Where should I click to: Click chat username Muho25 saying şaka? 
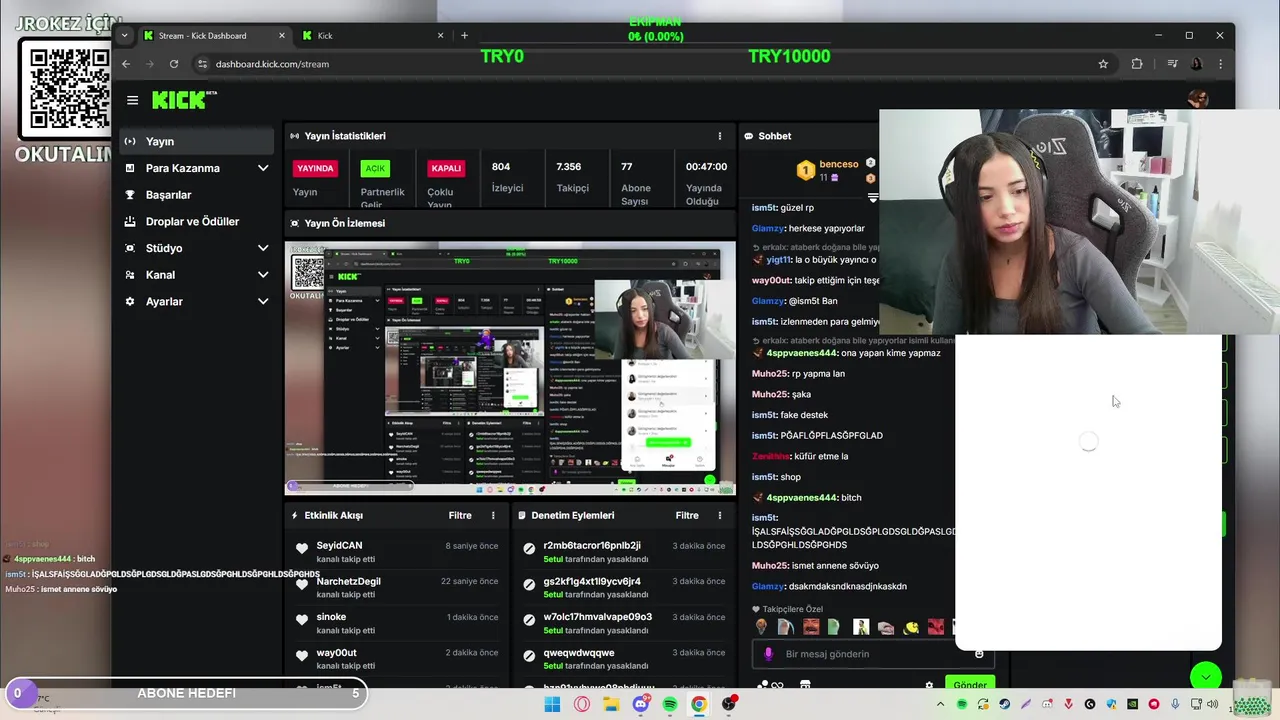click(x=769, y=395)
